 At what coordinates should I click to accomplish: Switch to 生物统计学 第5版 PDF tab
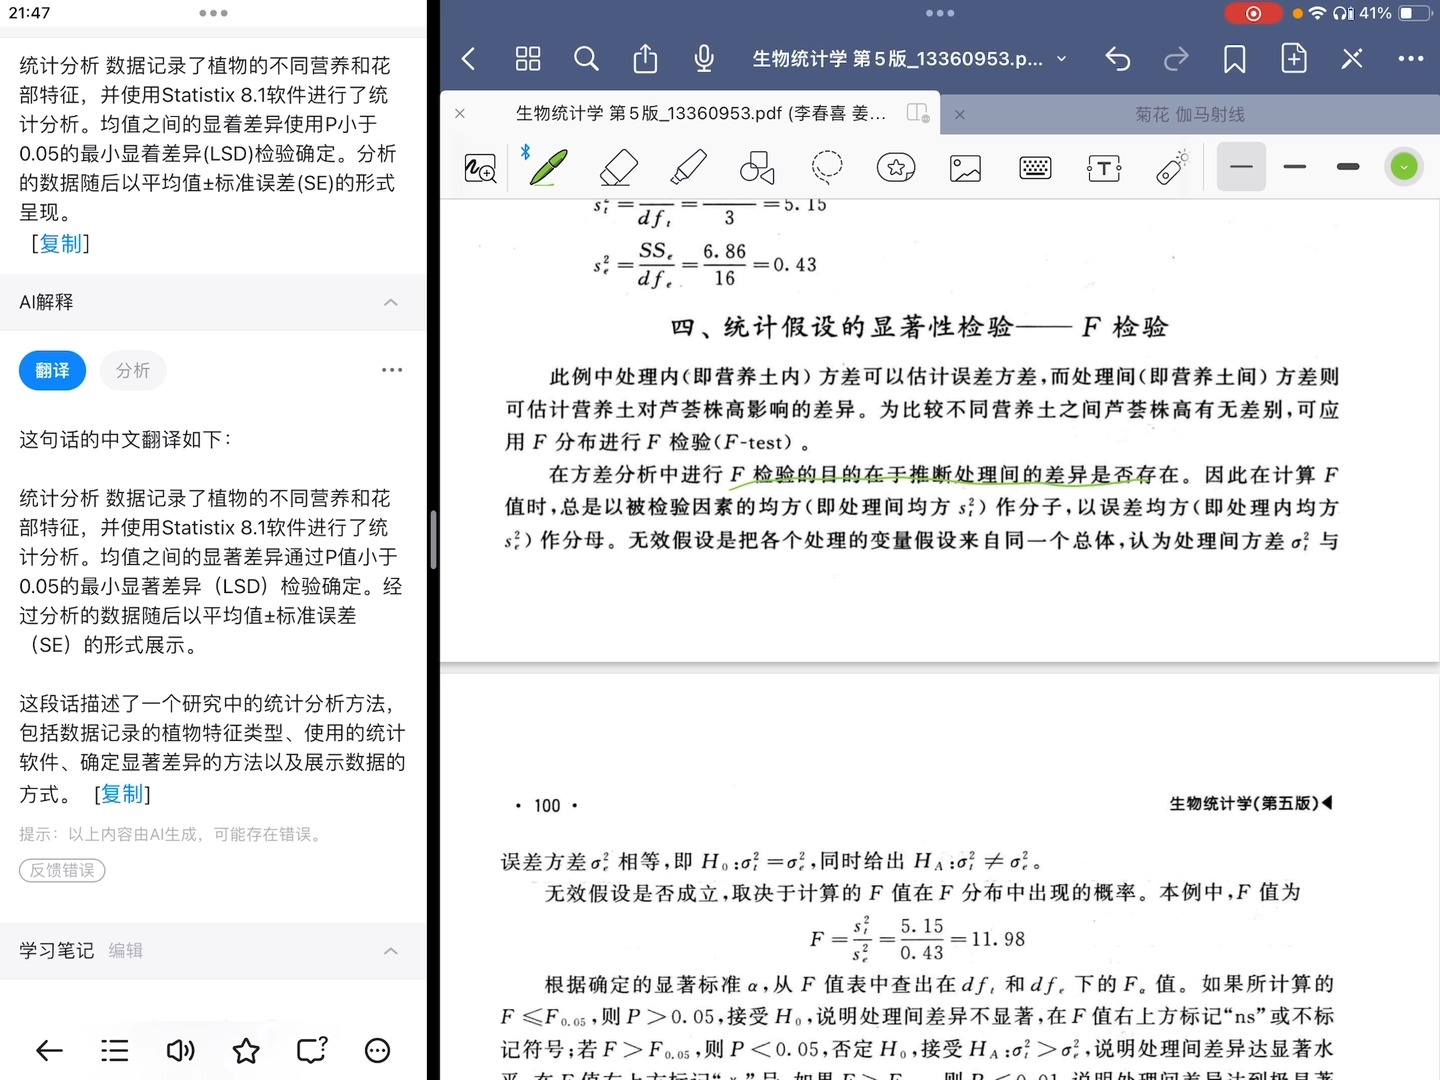coord(700,114)
